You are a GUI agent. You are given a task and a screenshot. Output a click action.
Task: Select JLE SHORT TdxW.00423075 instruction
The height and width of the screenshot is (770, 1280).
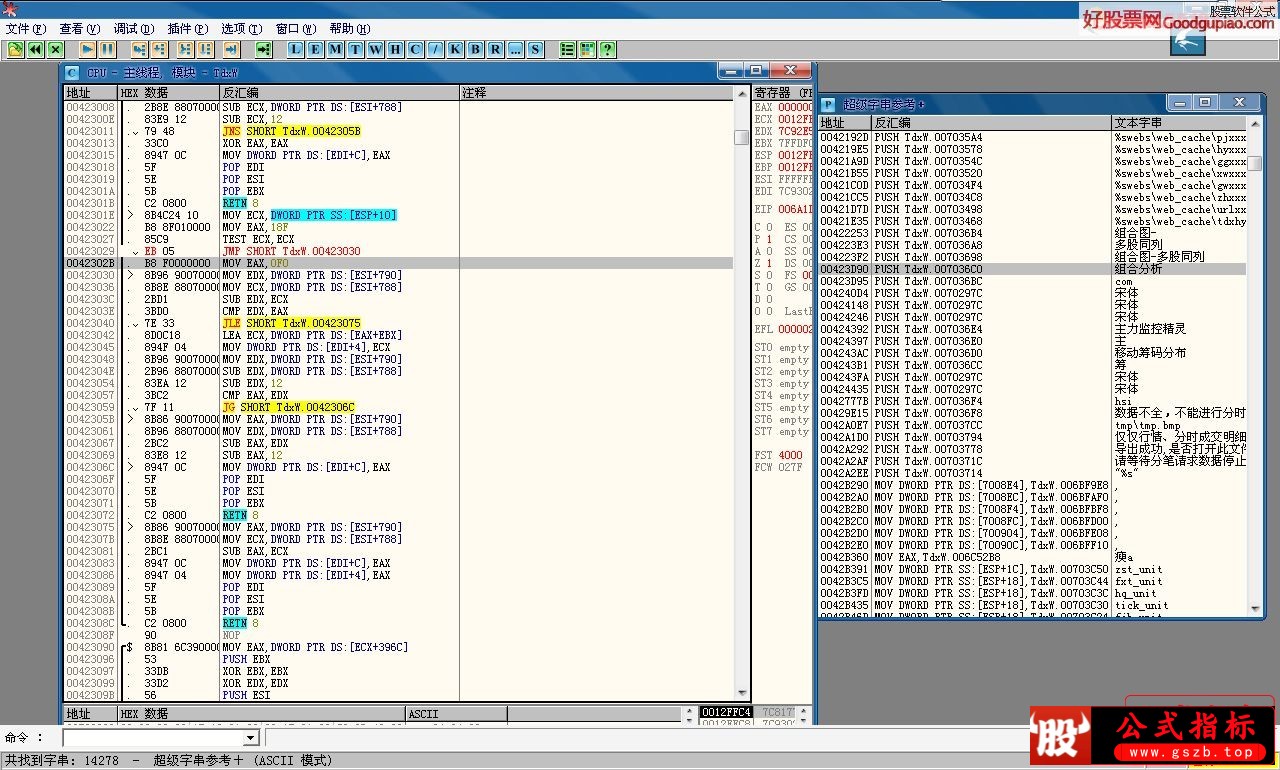pyautogui.click(x=291, y=323)
